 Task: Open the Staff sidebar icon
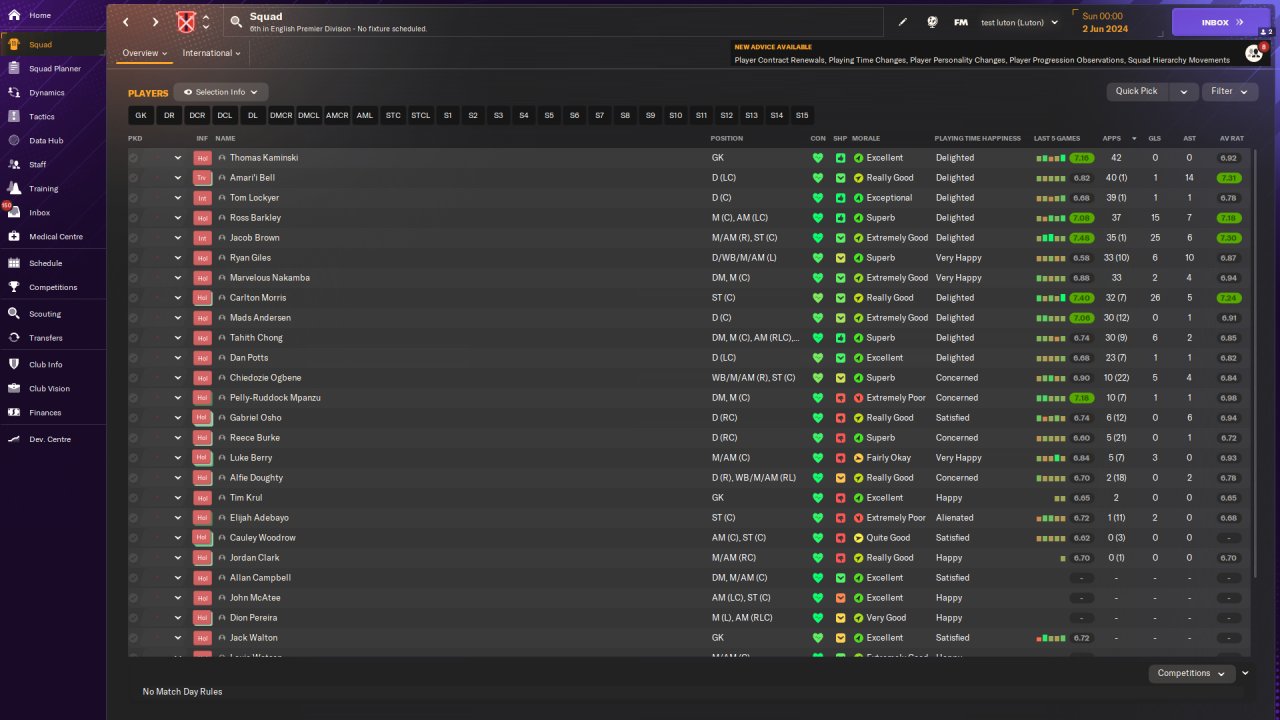(14, 165)
